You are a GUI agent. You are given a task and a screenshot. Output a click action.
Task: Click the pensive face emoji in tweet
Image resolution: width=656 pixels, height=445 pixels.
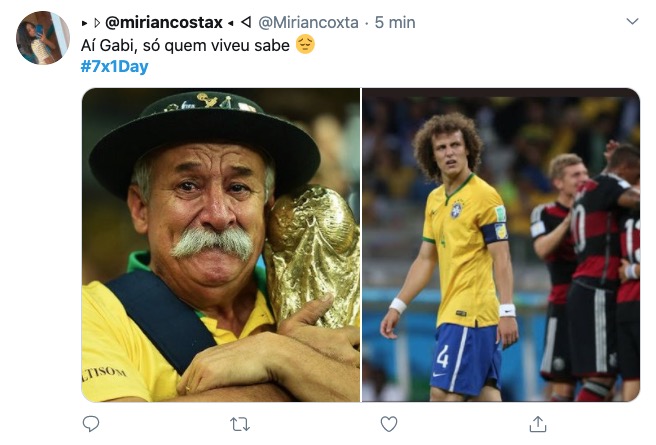pyautogui.click(x=306, y=45)
